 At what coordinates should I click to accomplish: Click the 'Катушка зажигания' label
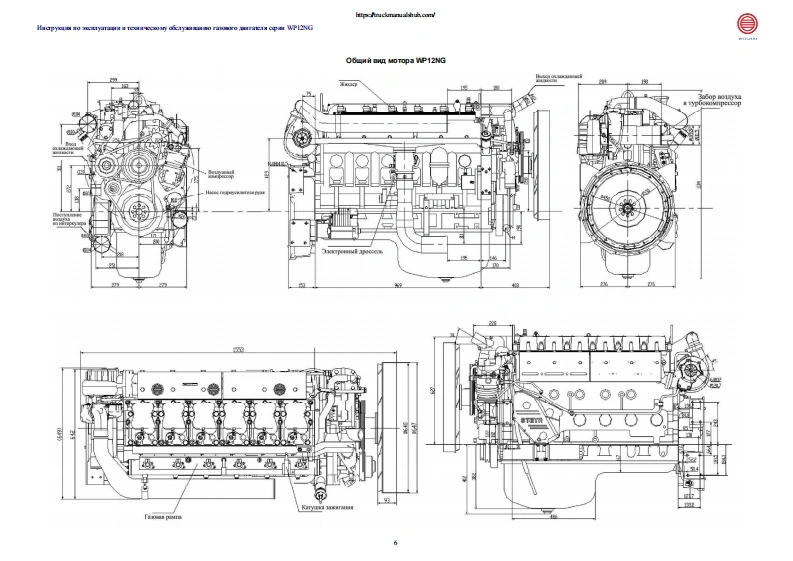coord(326,507)
